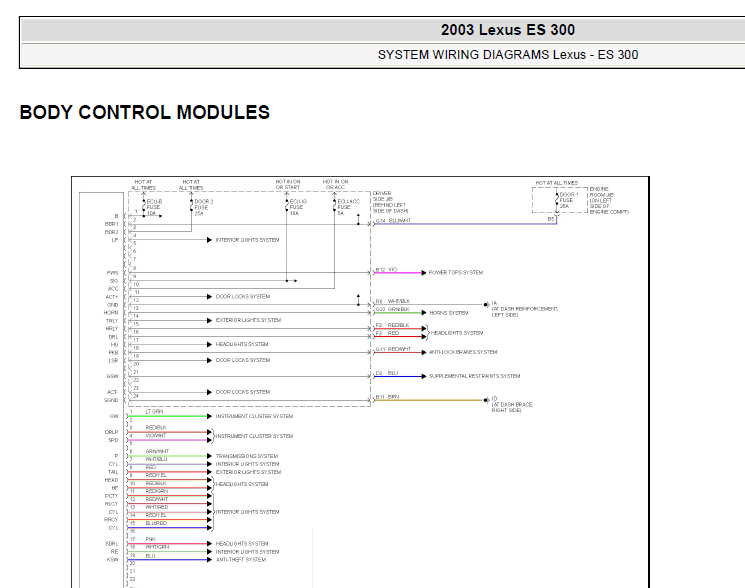Click the 'WHT/GRN' wire color label

coord(157,547)
